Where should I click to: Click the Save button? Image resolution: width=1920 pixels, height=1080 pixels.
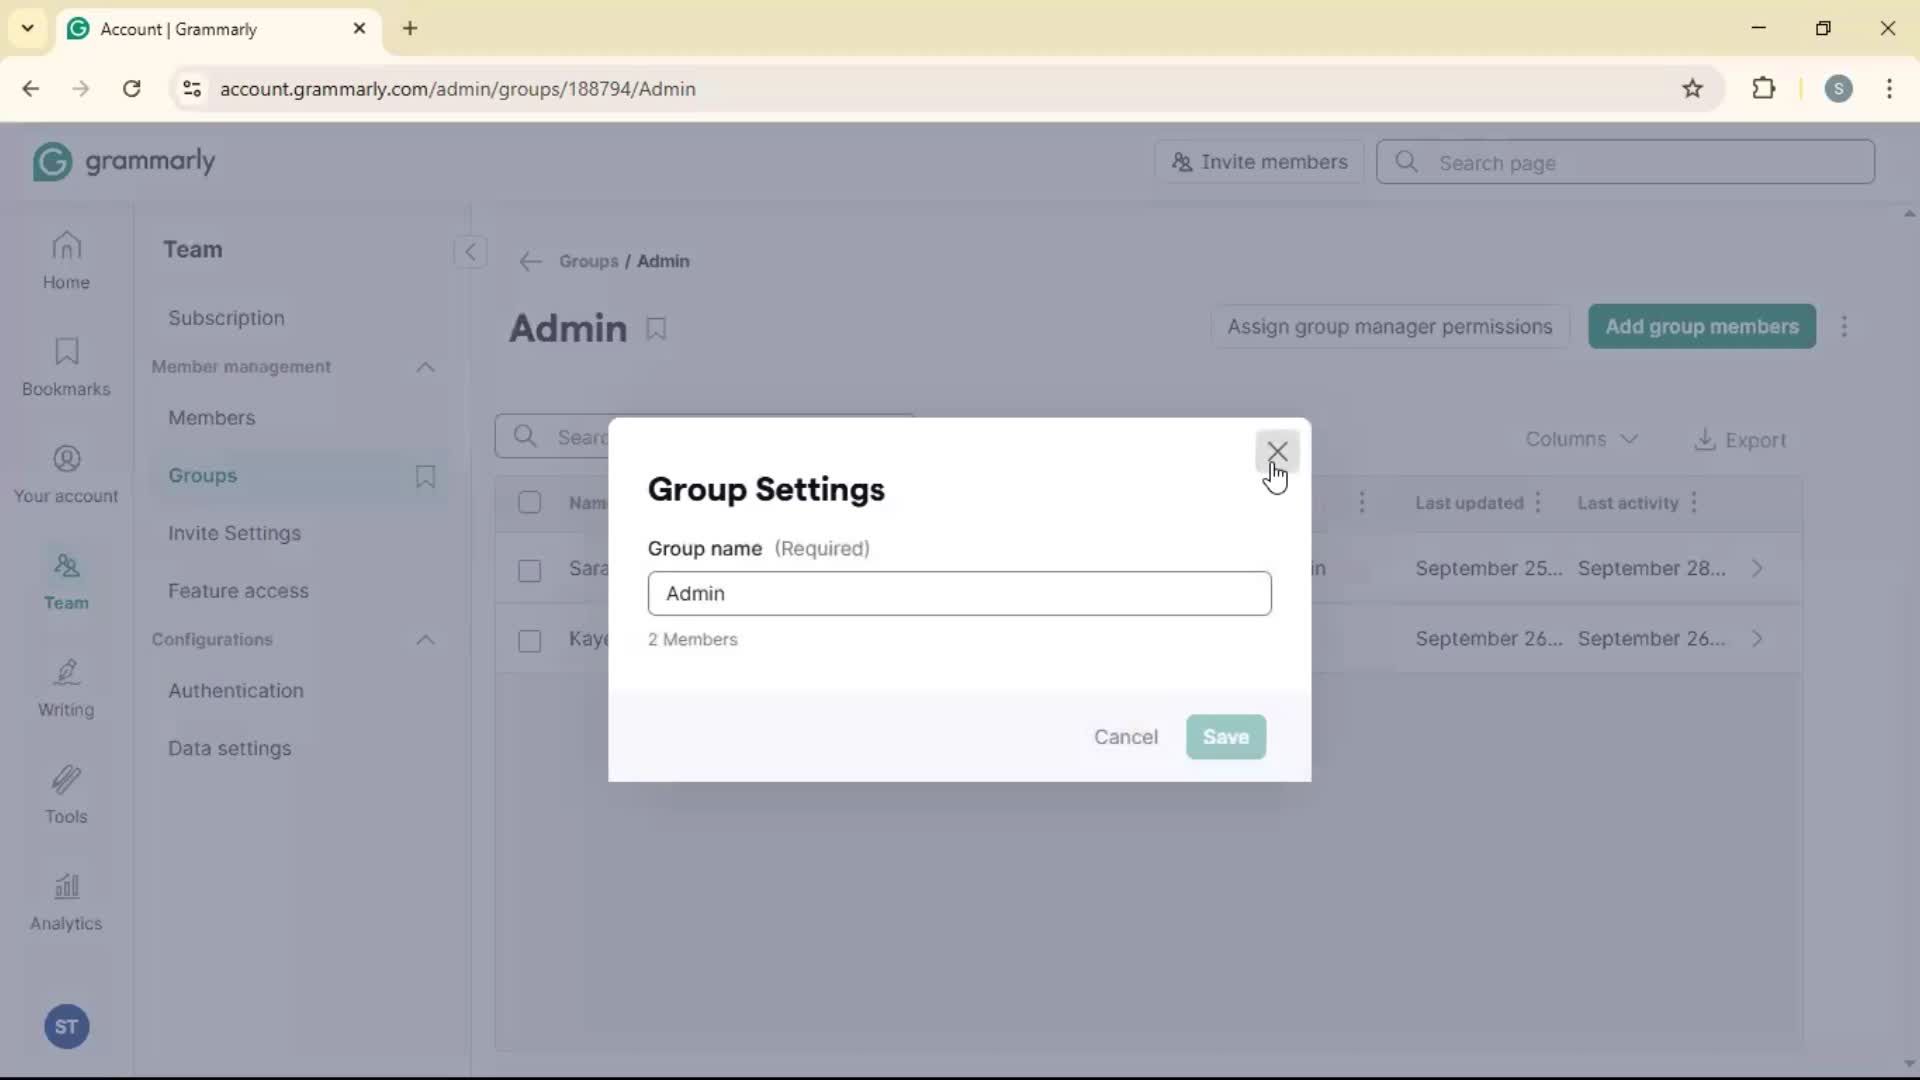(1225, 737)
